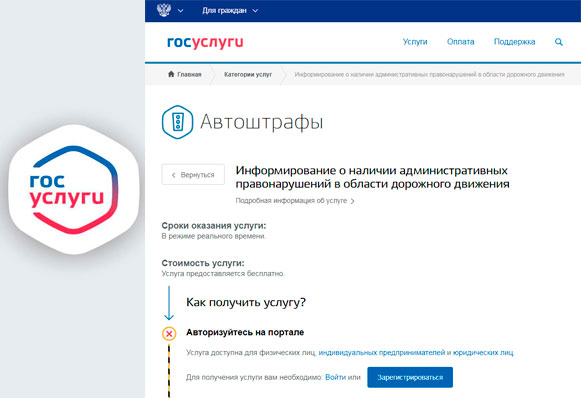Open the 'юридических лиц' link
581x398 pixels.
pyautogui.click(x=483, y=353)
